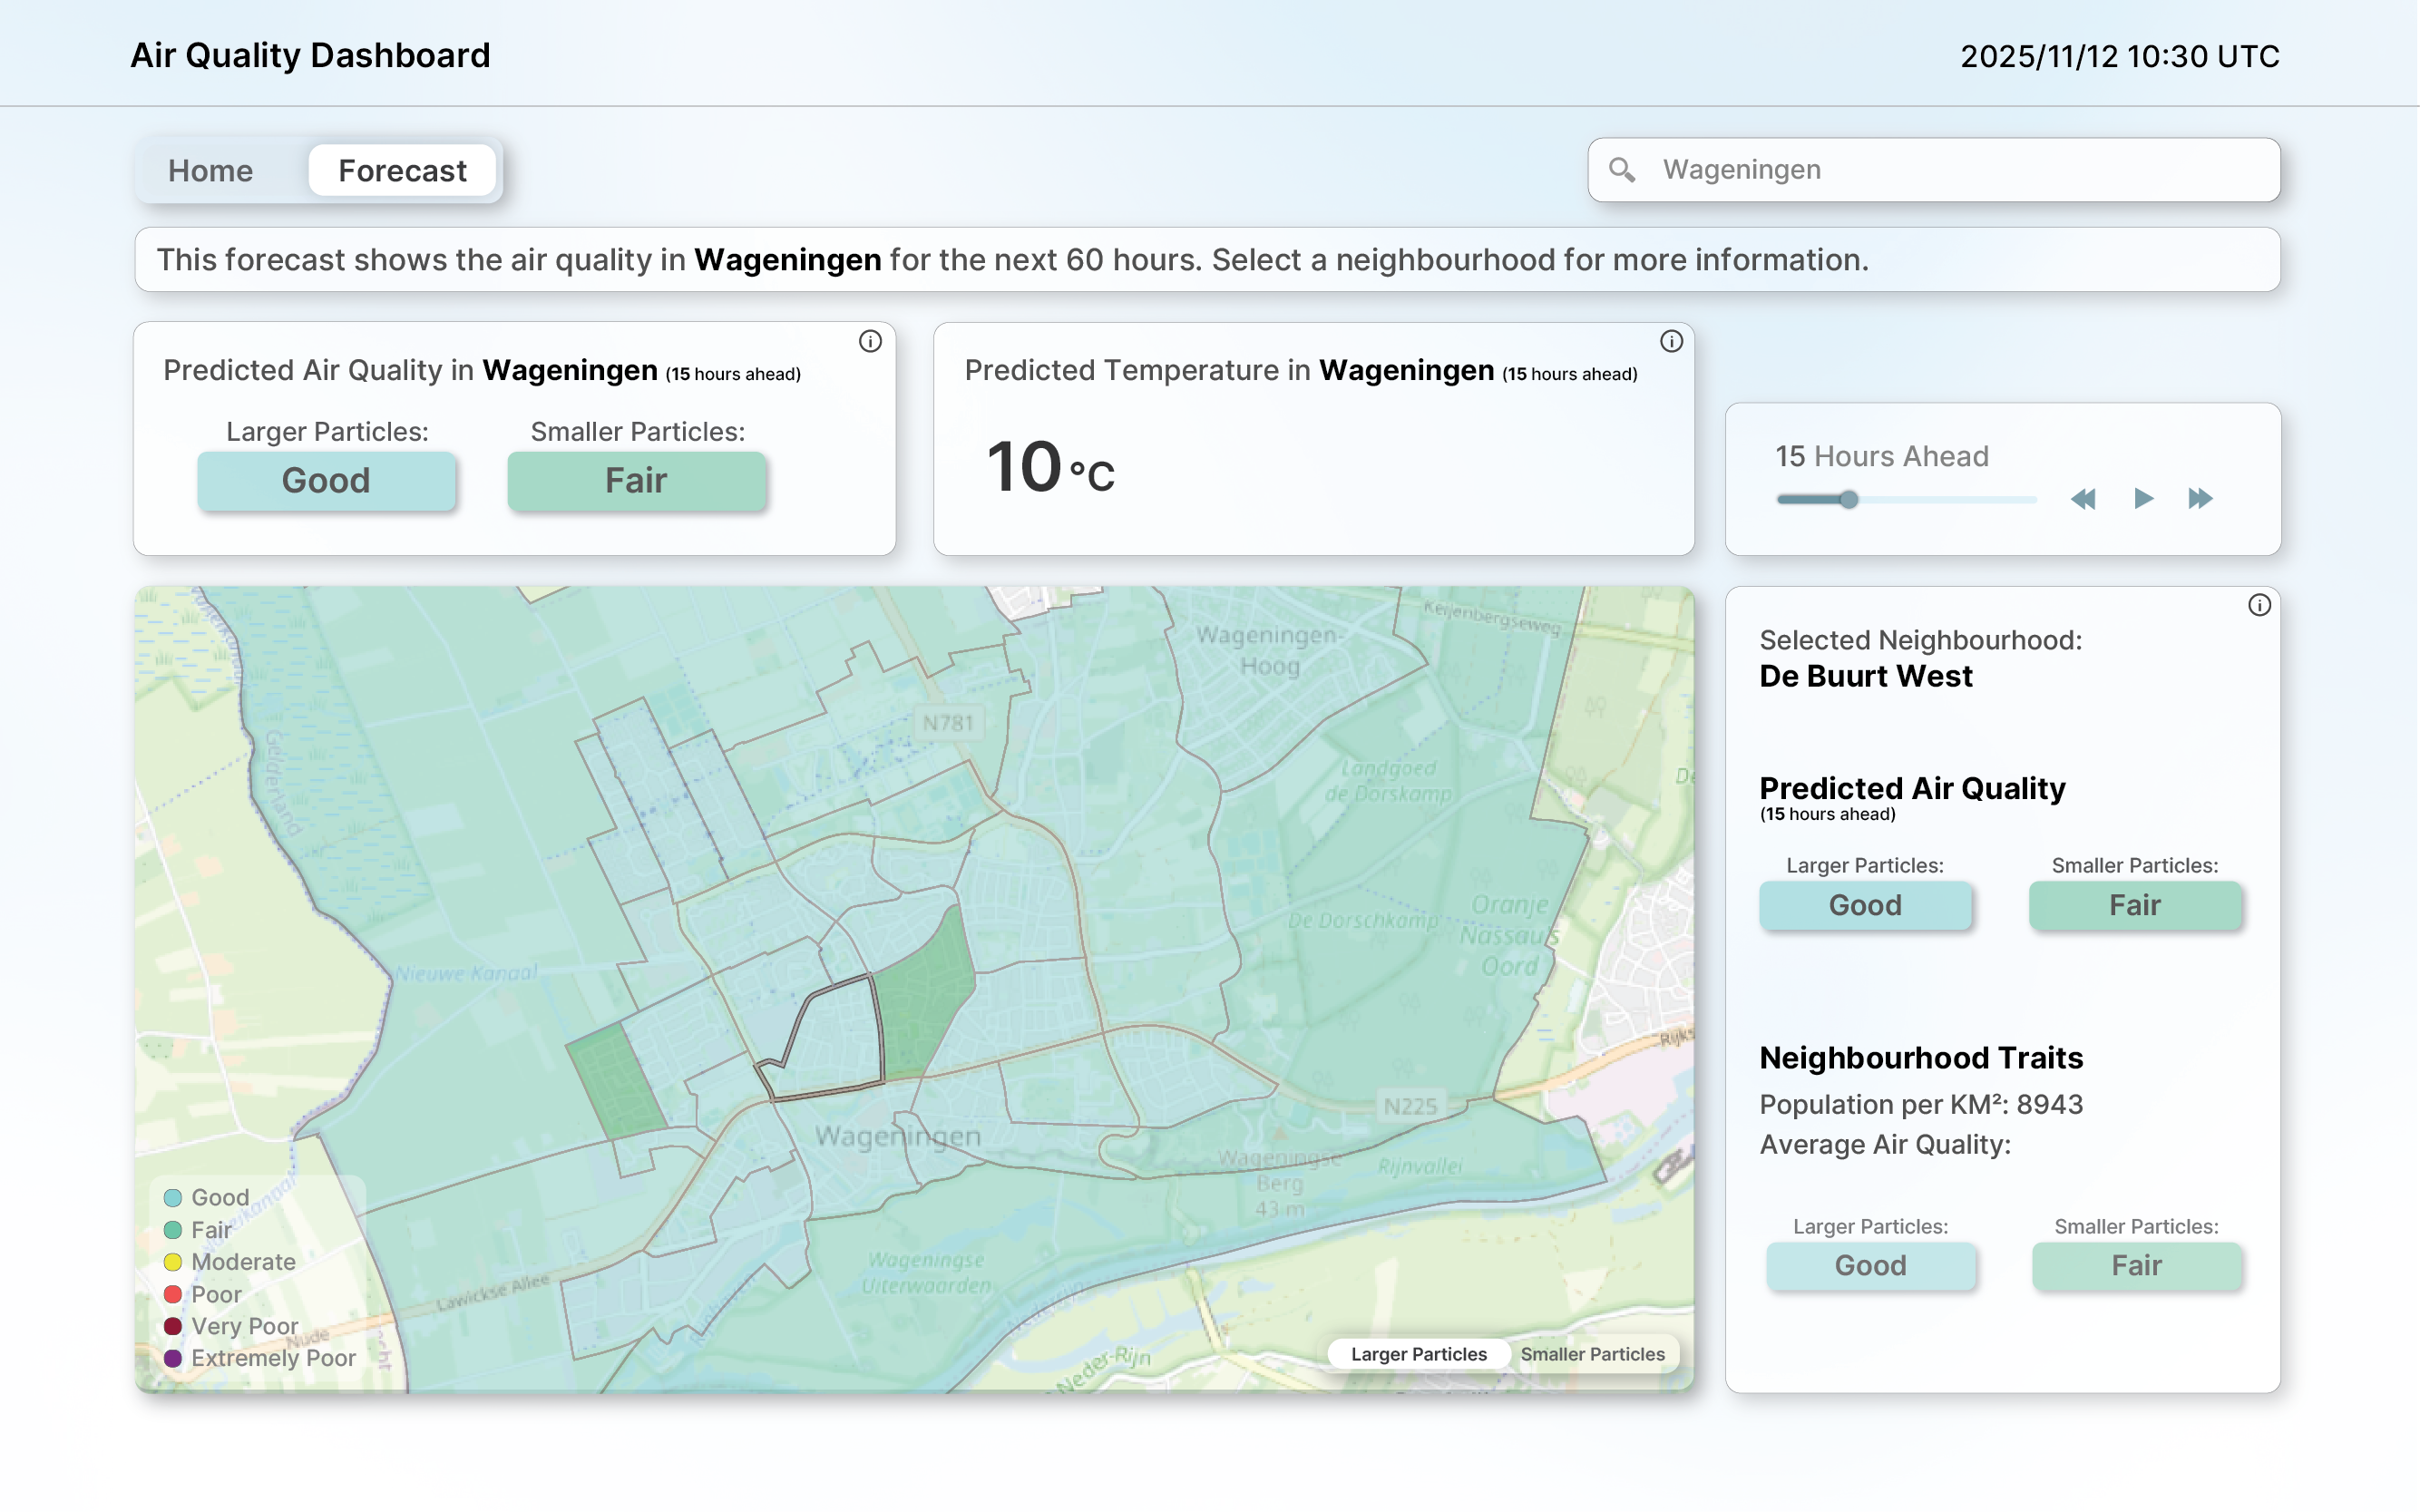The image size is (2420, 1512).
Task: Click the Very Poor legend dot
Action: pos(173,1326)
